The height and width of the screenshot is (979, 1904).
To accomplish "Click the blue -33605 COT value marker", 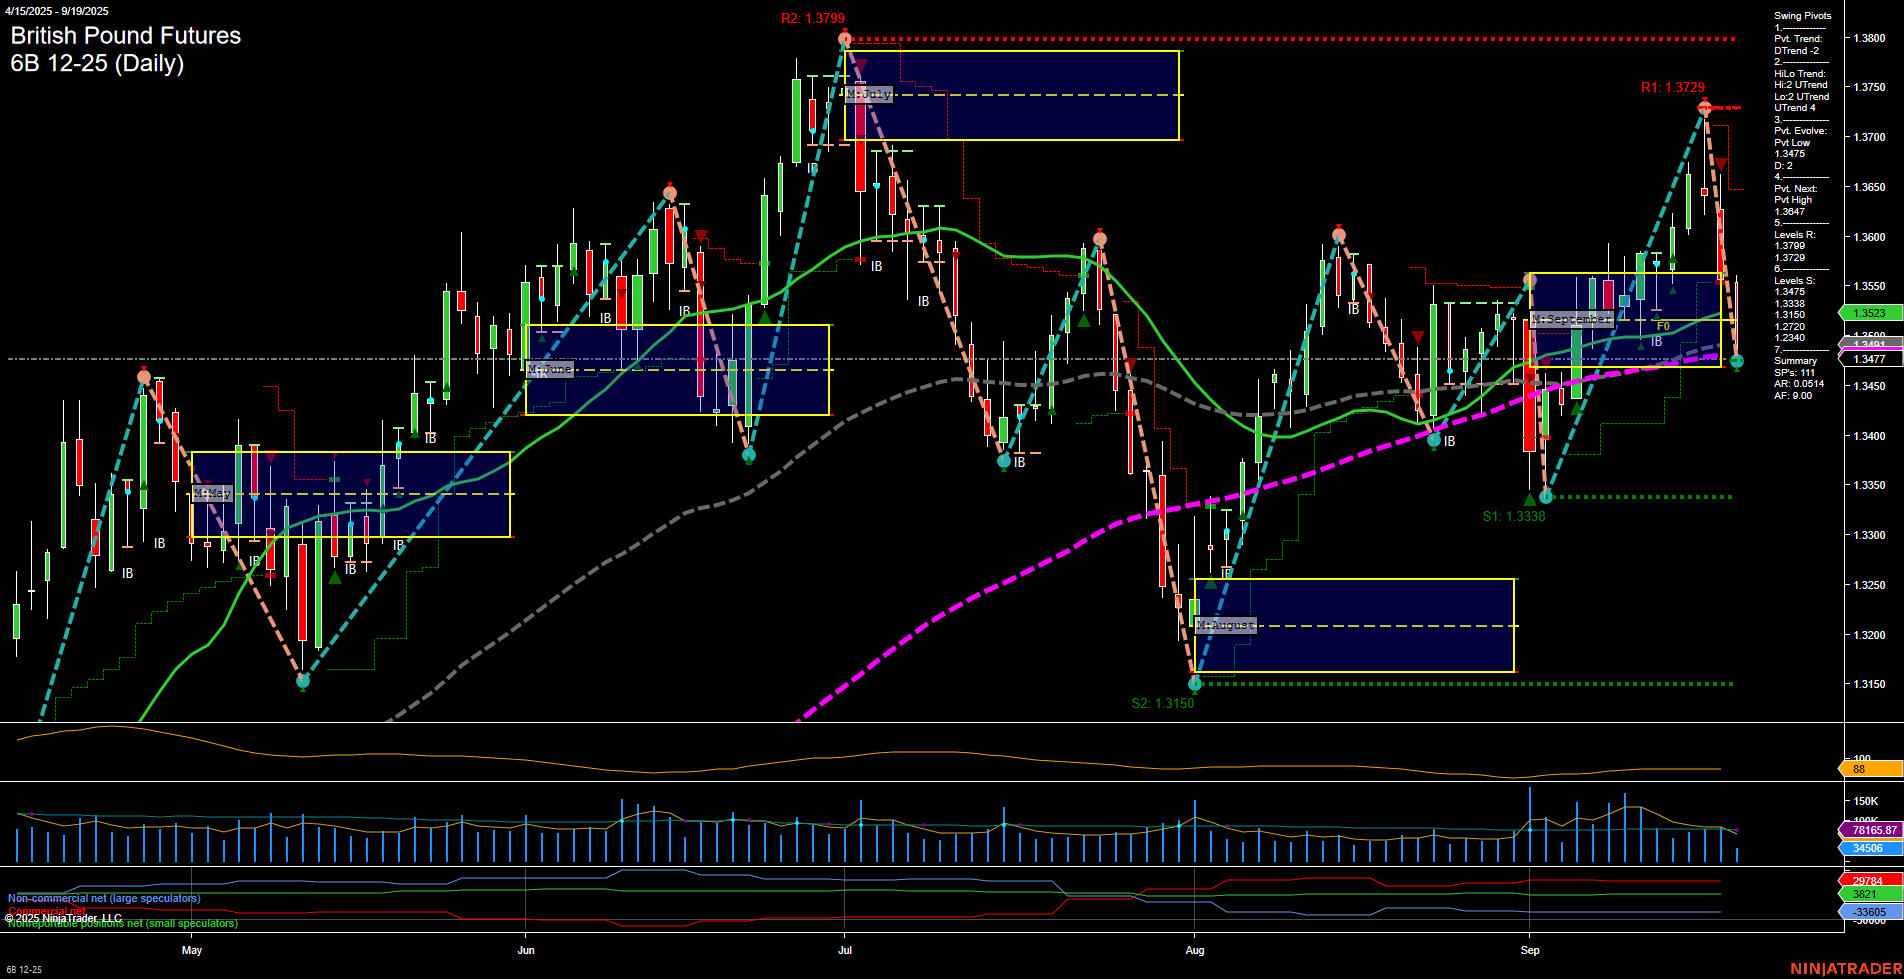I will (x=1870, y=912).
